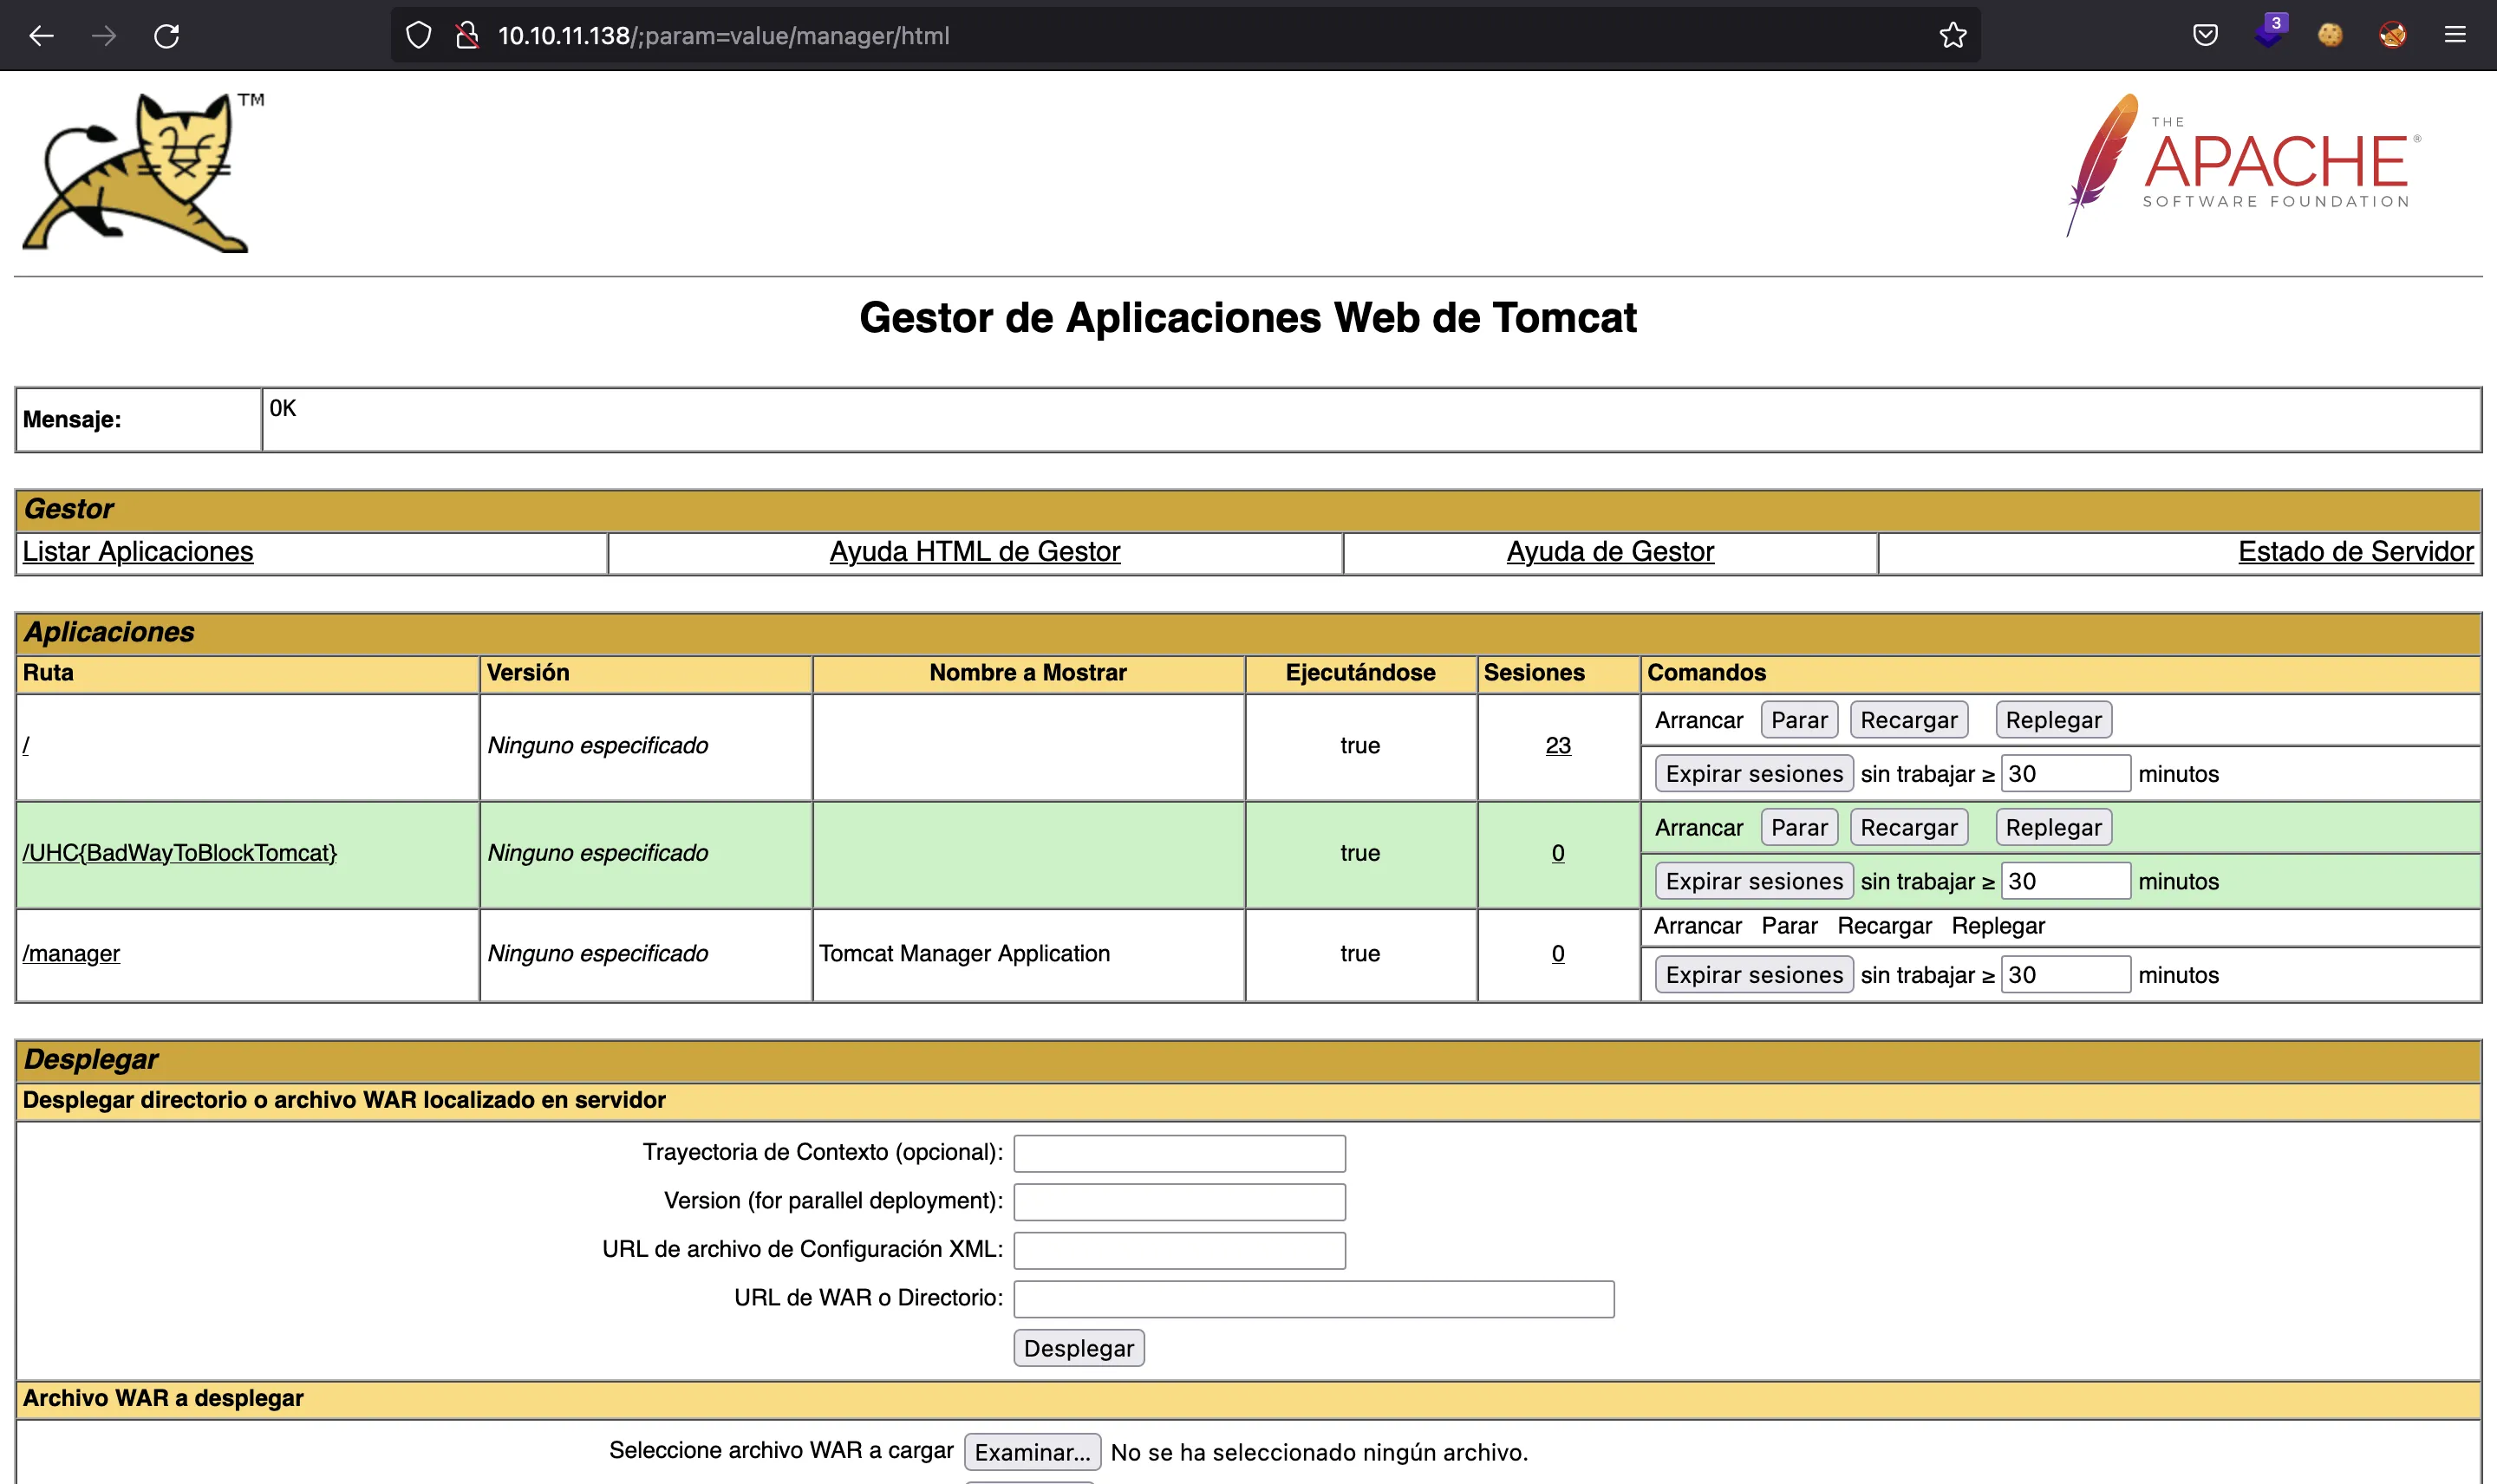Open the Pocket save icon
Image resolution: width=2497 pixels, height=1484 pixels.
tap(2205, 36)
